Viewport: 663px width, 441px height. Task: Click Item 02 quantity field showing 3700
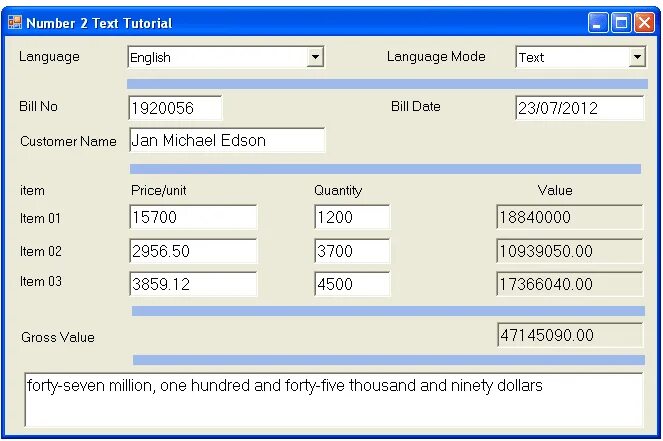point(352,251)
